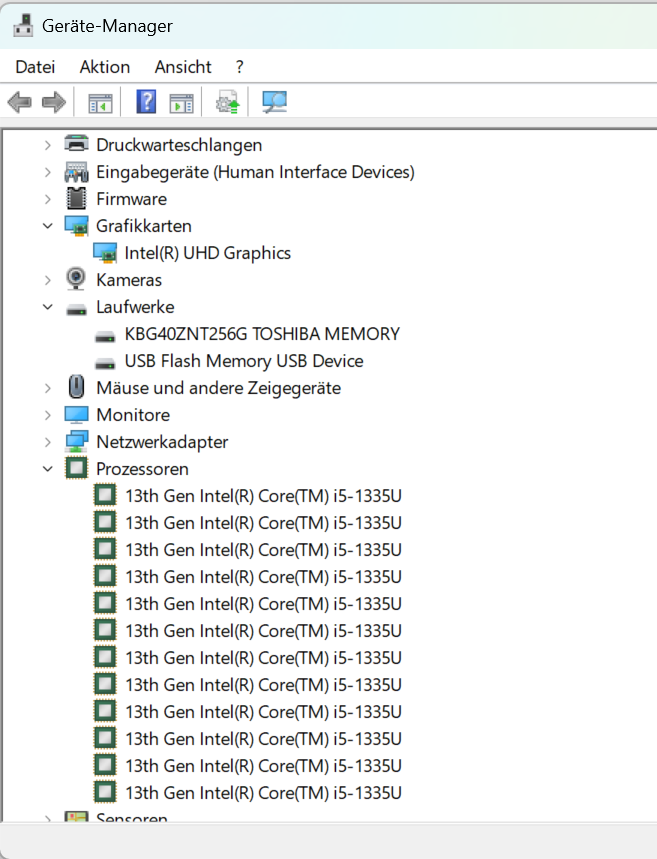Click the Back arrow toolbar icon

pos(20,102)
